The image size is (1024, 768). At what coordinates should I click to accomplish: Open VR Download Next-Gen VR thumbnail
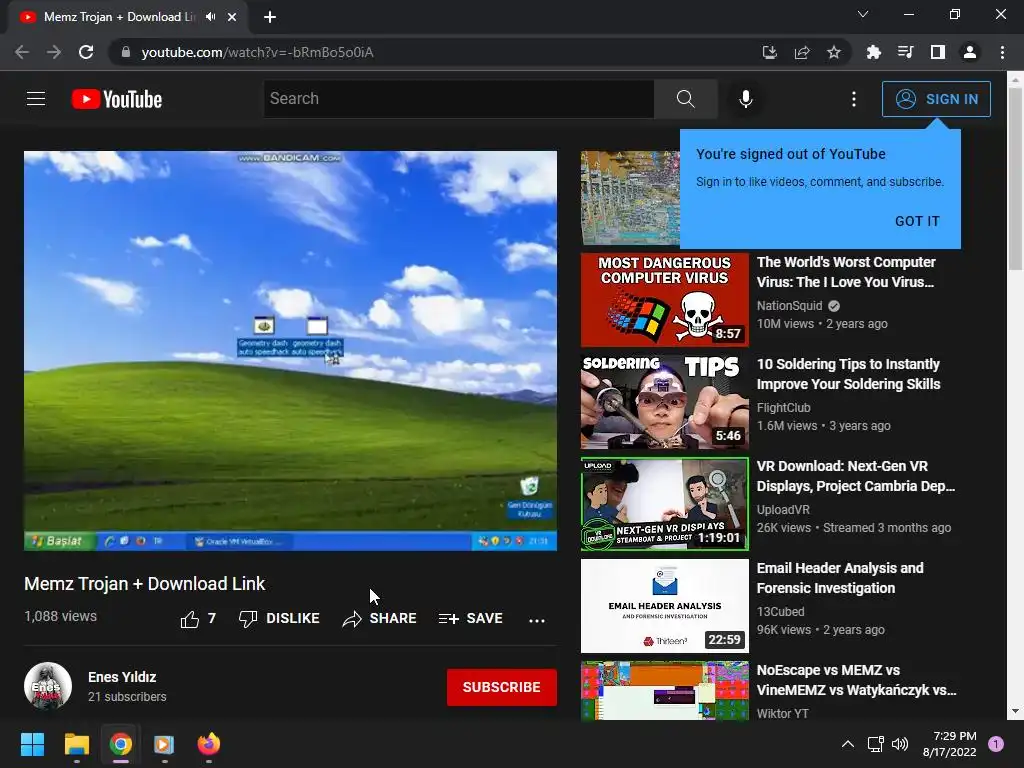pyautogui.click(x=664, y=504)
